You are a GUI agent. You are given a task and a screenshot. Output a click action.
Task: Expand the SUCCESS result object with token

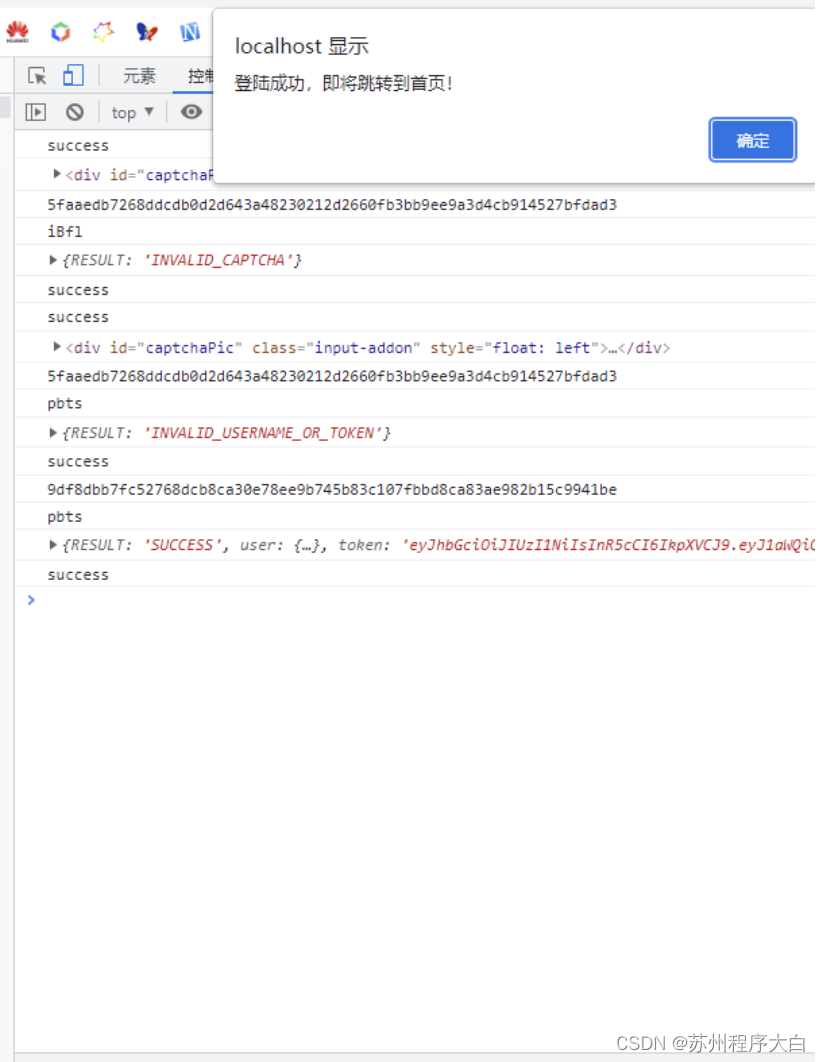(53, 545)
